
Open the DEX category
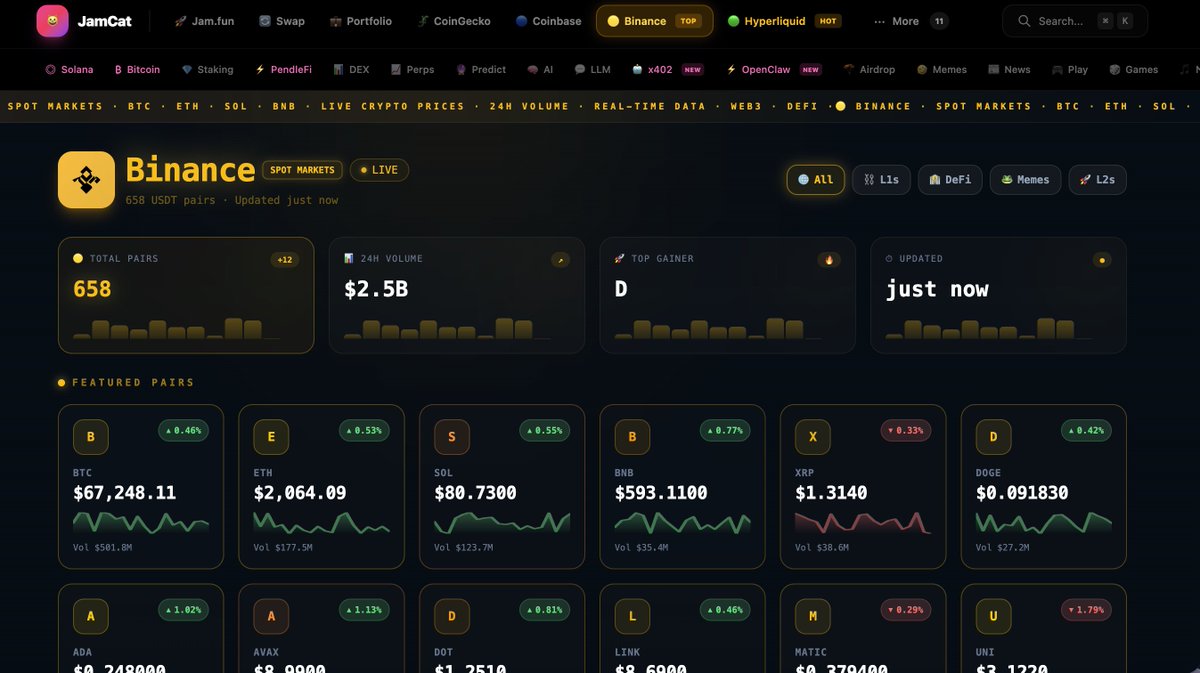pyautogui.click(x=351, y=70)
